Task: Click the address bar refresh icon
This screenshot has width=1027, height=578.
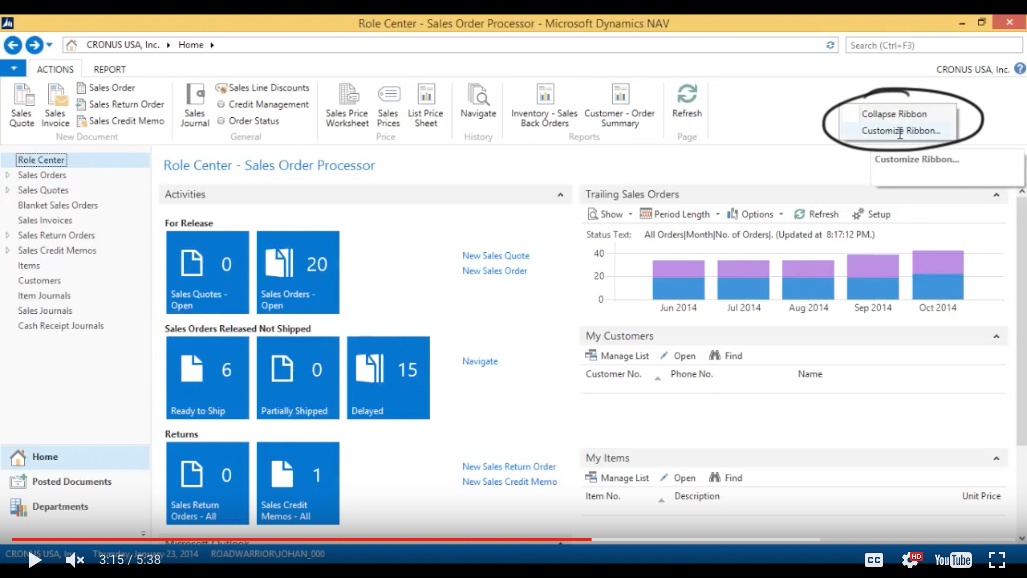Action: tap(830, 45)
